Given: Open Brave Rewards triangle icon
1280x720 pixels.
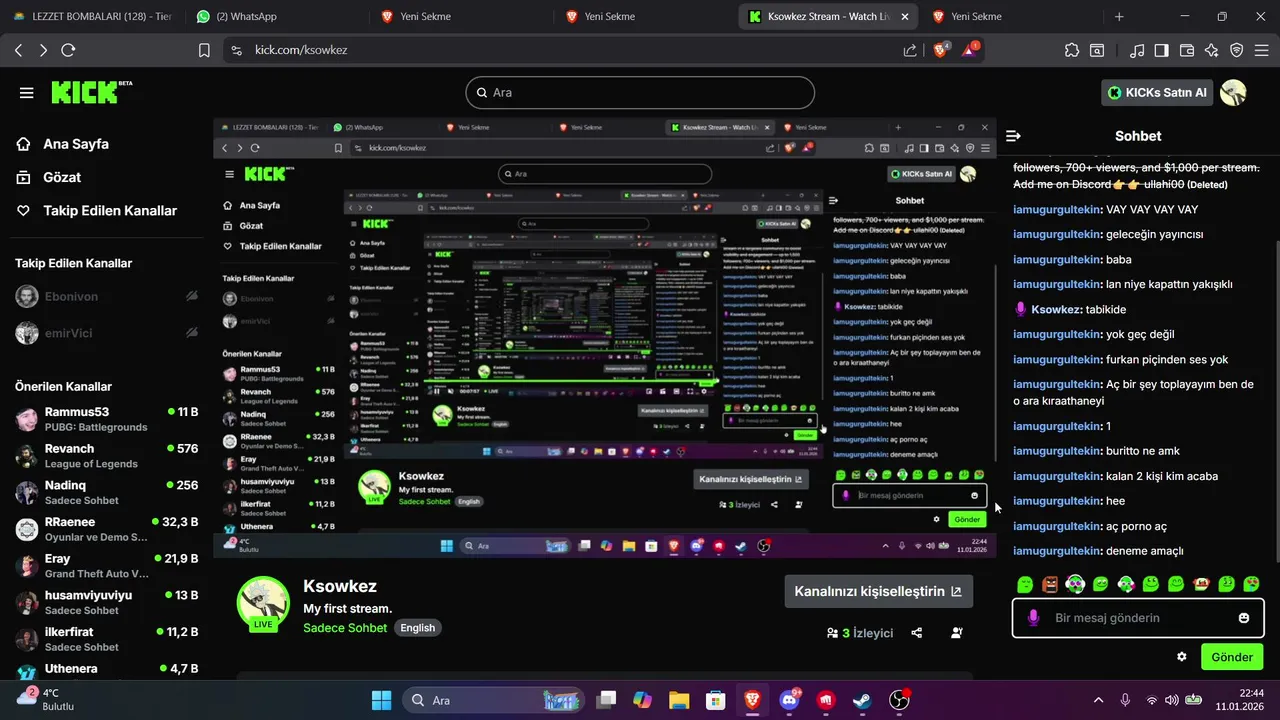Looking at the screenshot, I should 971,49.
